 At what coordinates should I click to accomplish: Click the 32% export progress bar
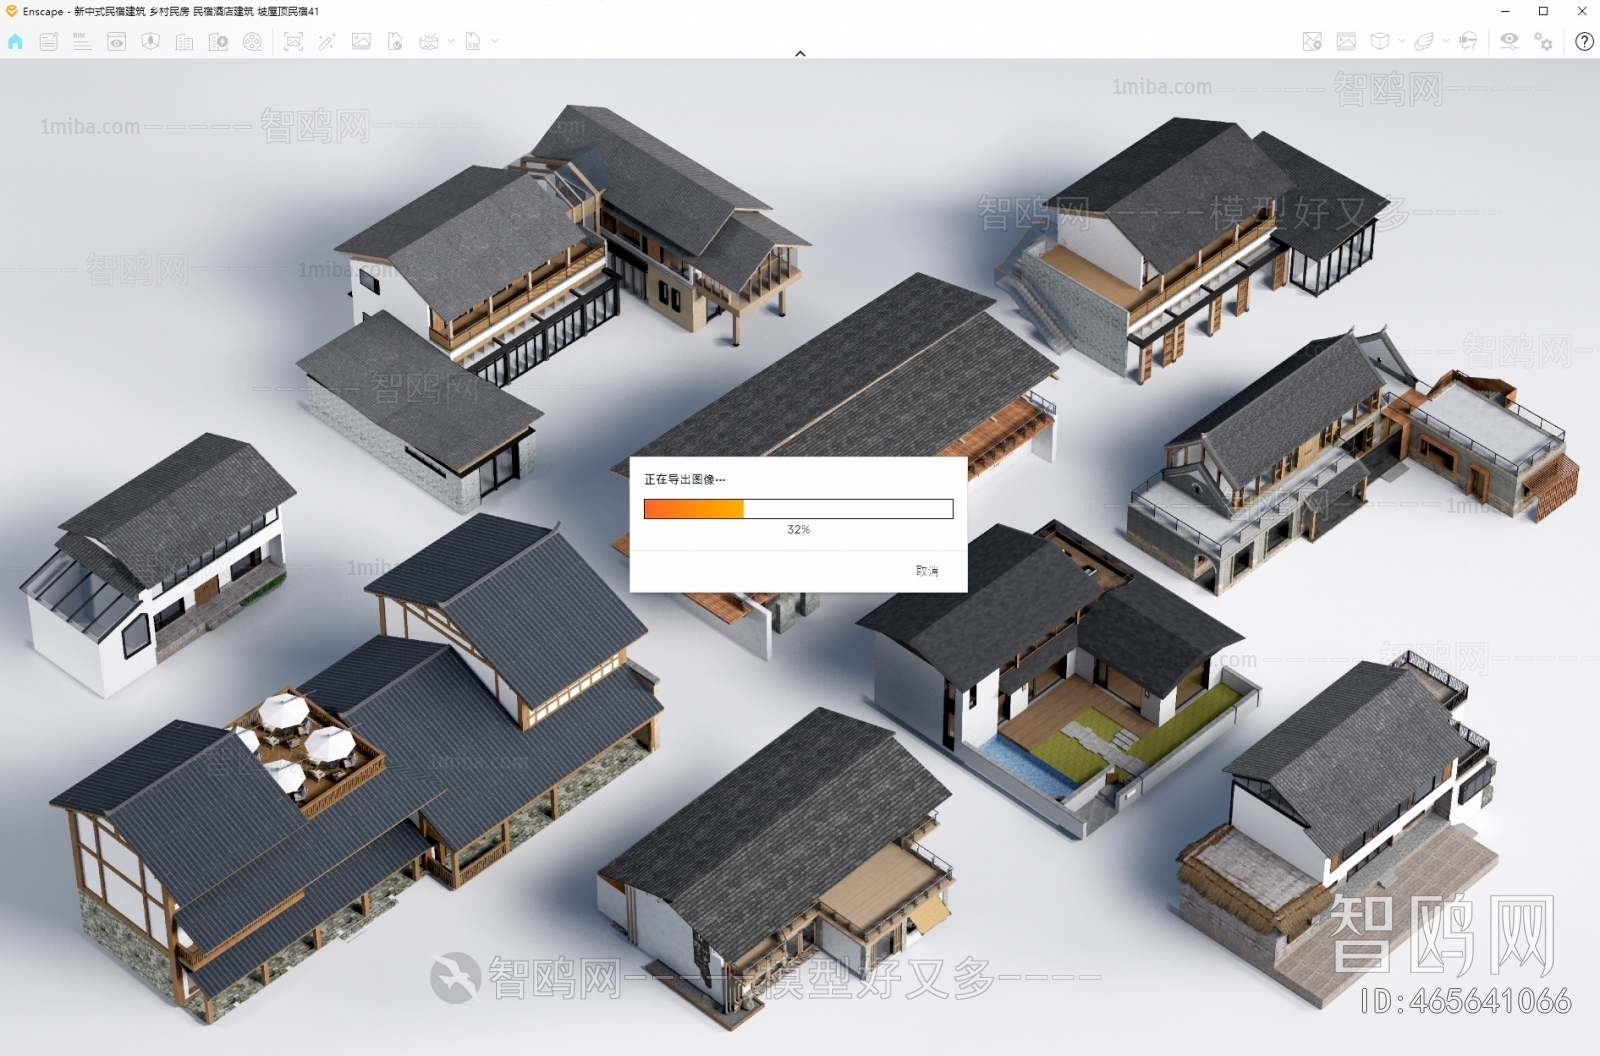point(798,509)
